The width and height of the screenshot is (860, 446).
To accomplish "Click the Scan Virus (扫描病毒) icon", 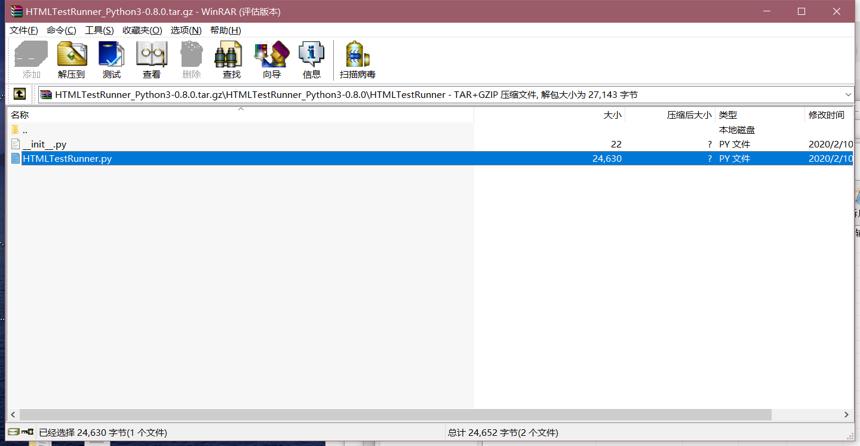I will point(357,60).
